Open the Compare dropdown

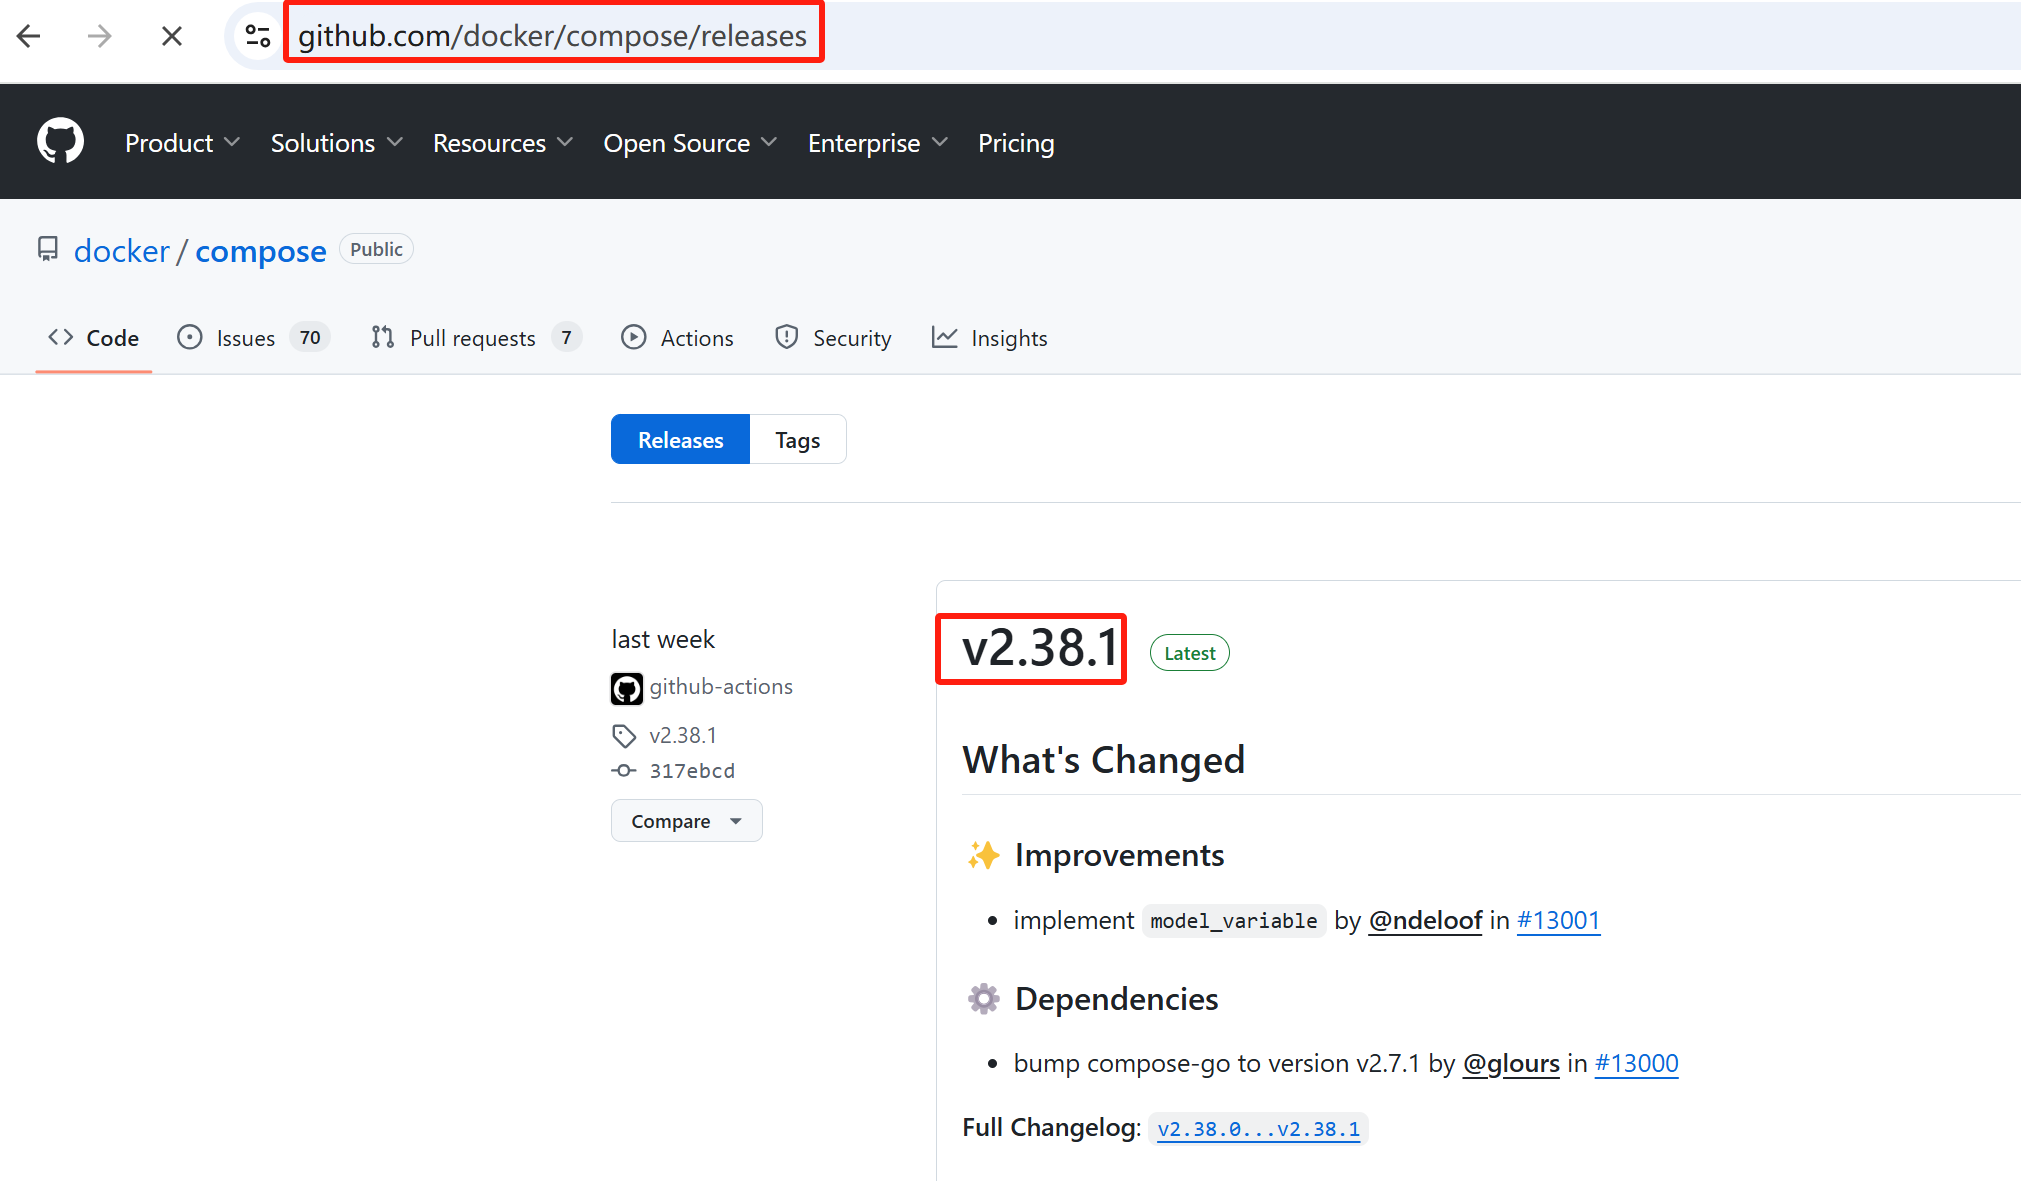pyautogui.click(x=687, y=821)
